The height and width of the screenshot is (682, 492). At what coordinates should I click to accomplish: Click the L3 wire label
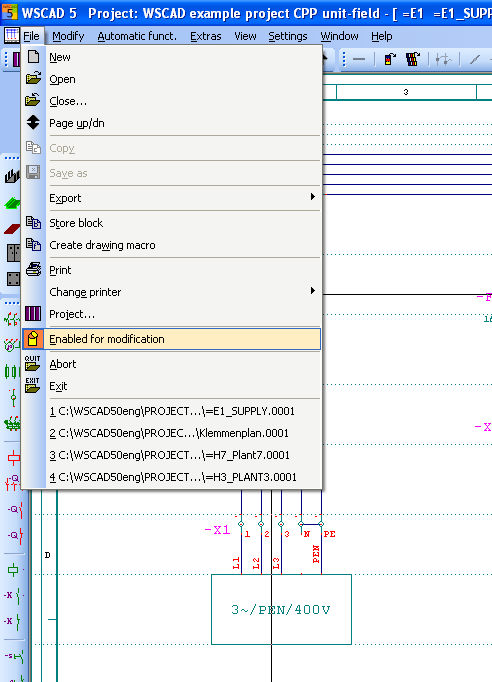(x=276, y=563)
